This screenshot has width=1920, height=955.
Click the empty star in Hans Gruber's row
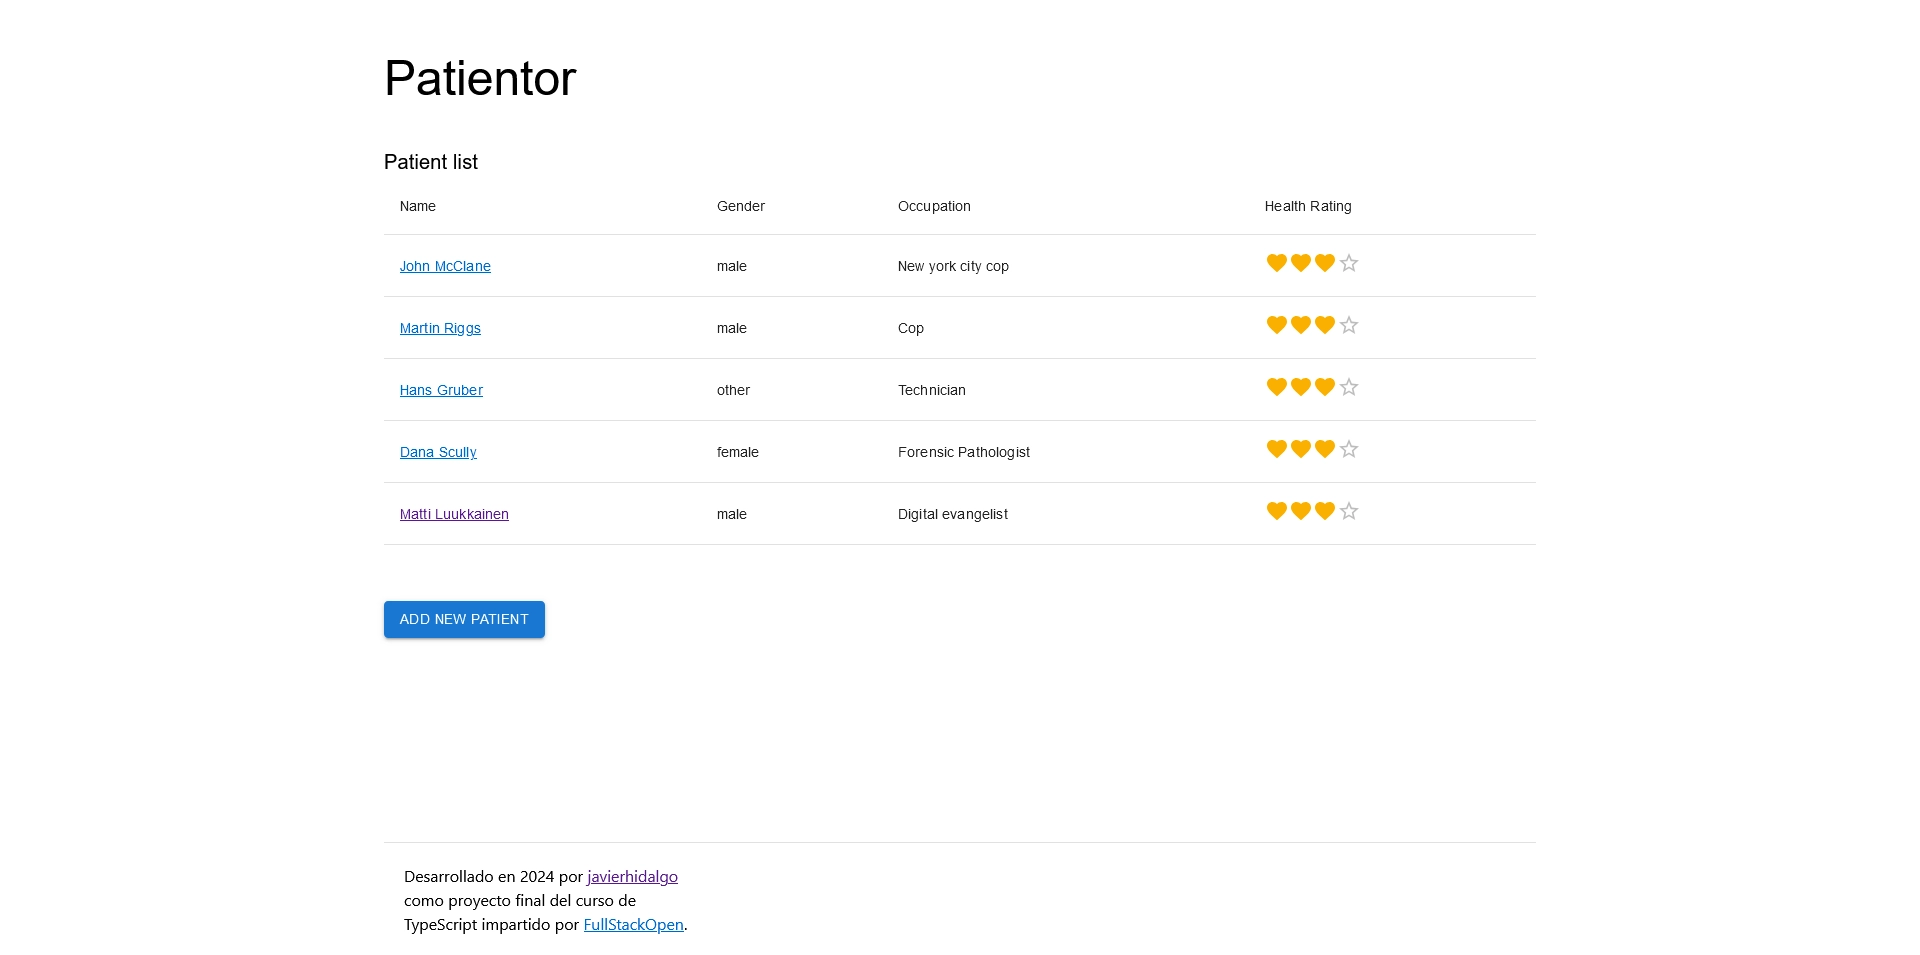coord(1349,387)
